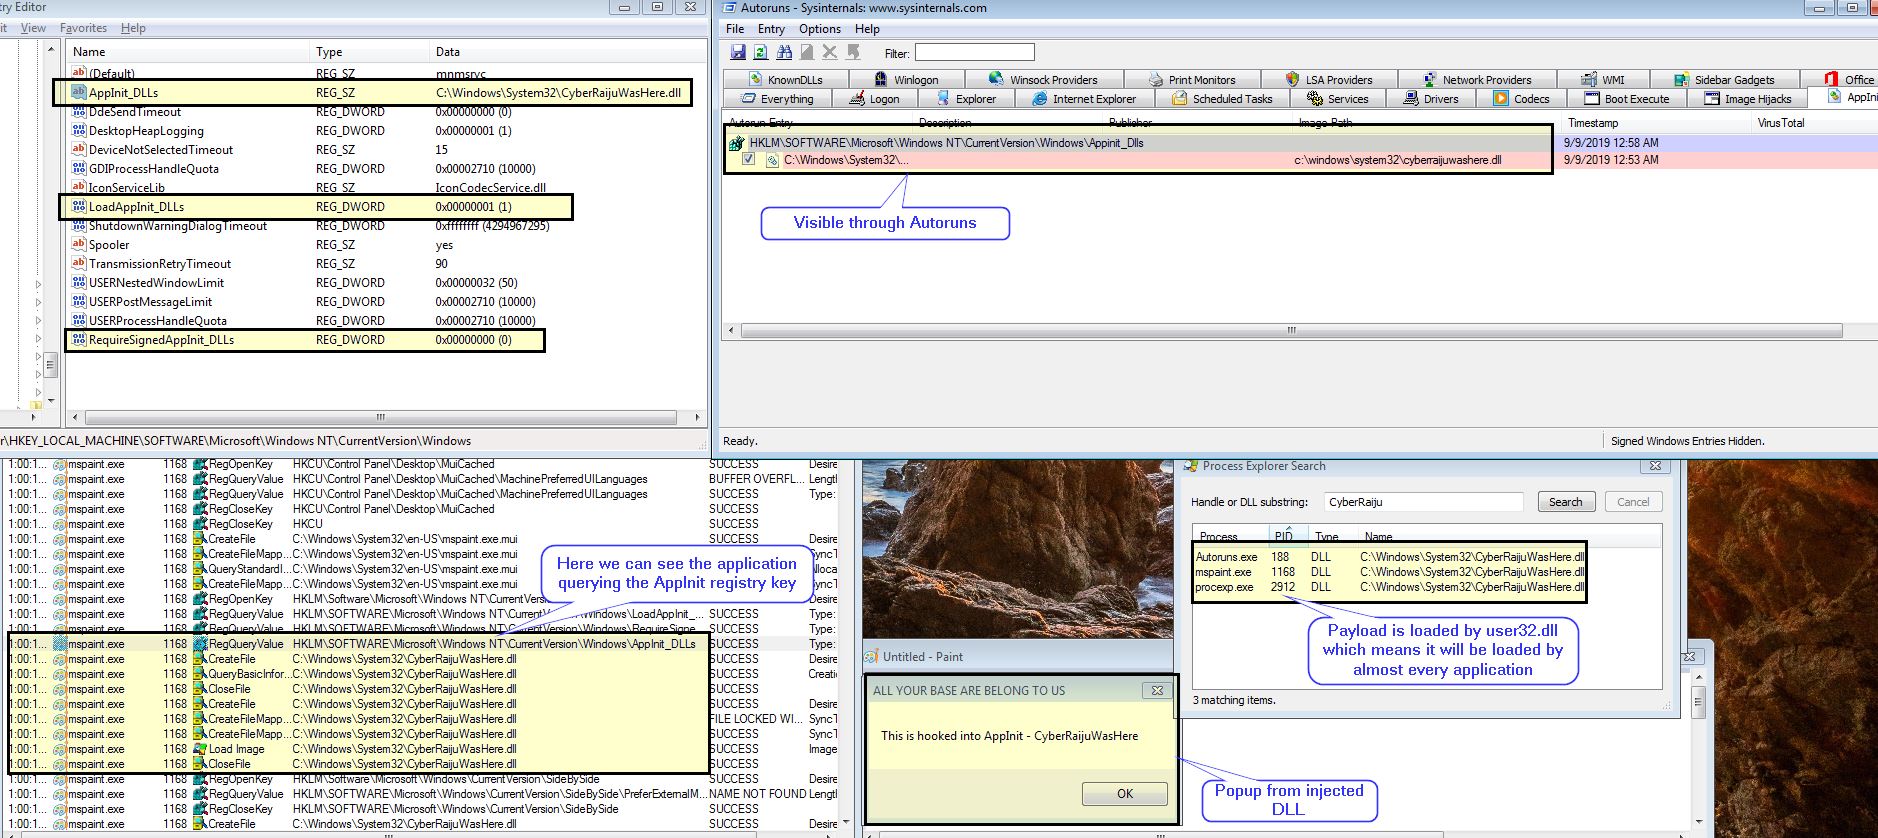Viewport: 1878px width, 838px height.
Task: Switch to the Services tab
Action: coord(1336,99)
